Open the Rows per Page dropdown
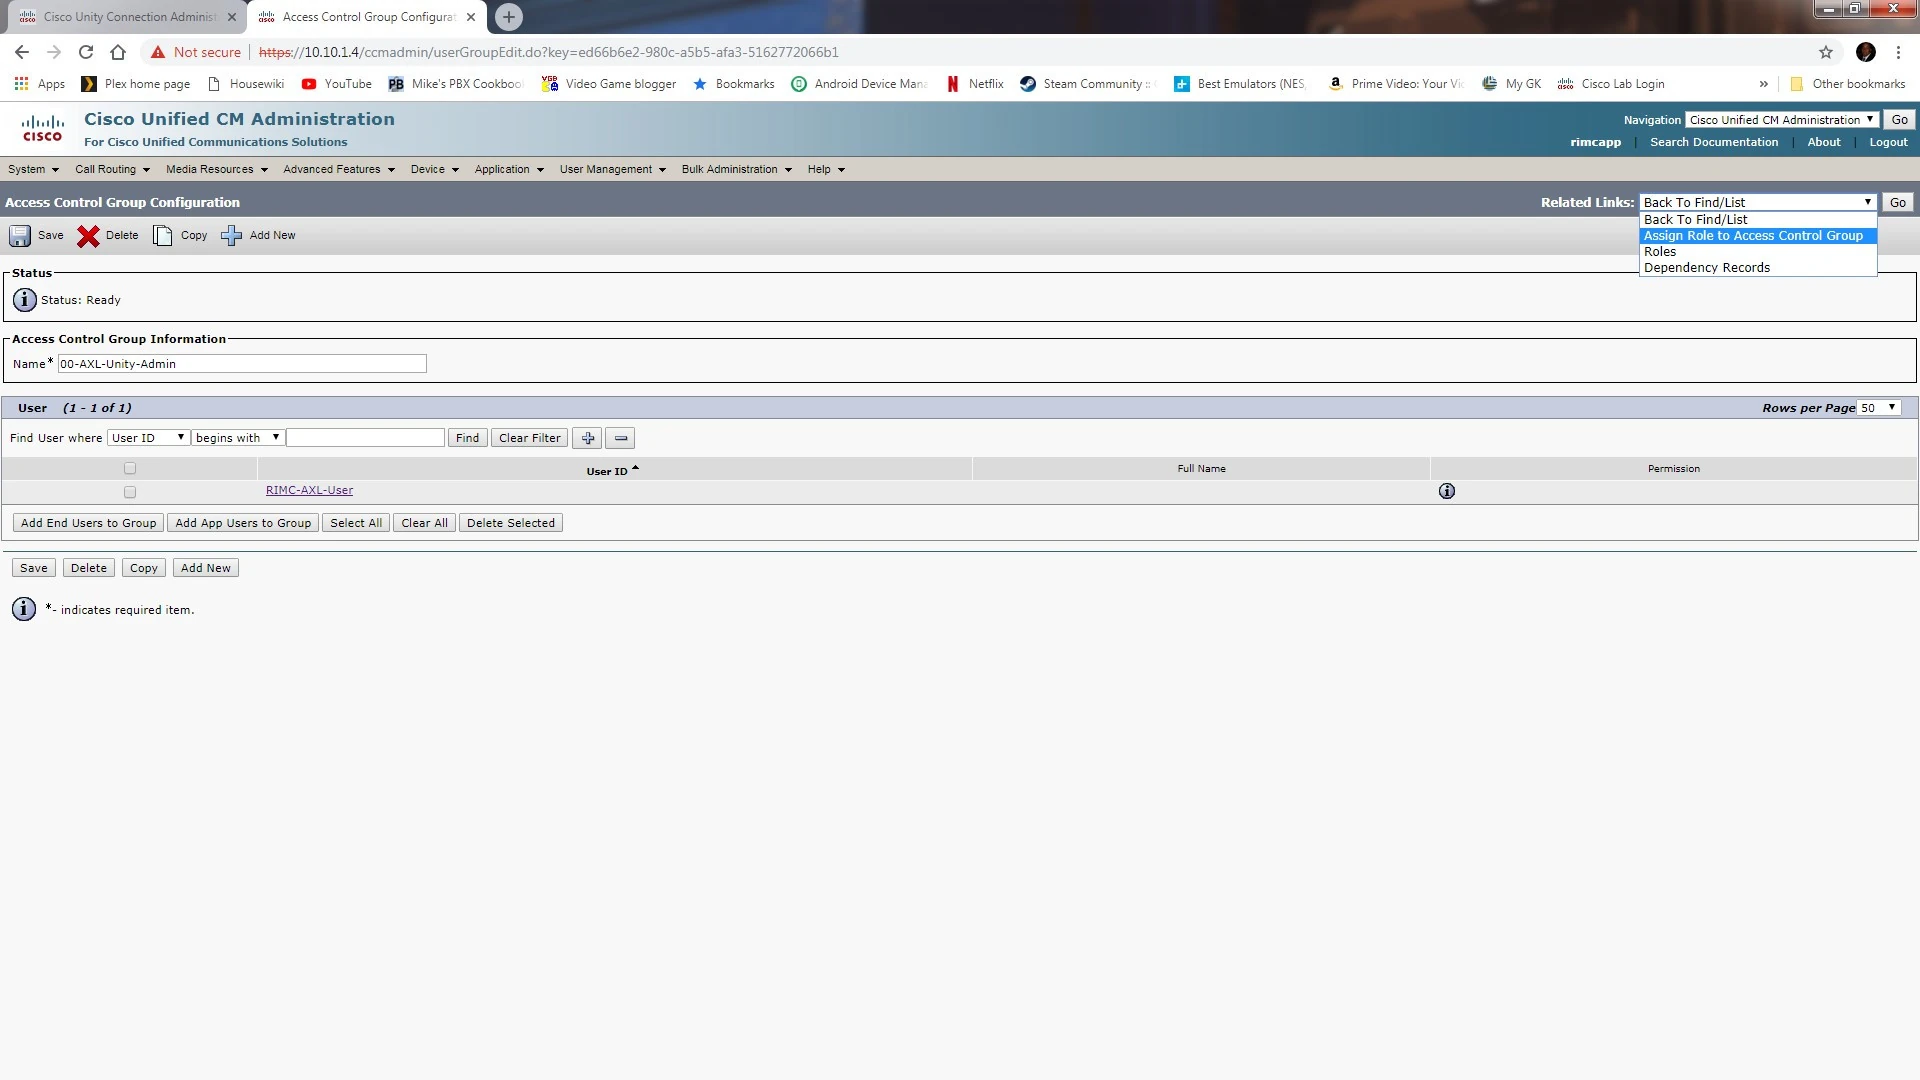Viewport: 1920px width, 1080px height. point(1879,407)
